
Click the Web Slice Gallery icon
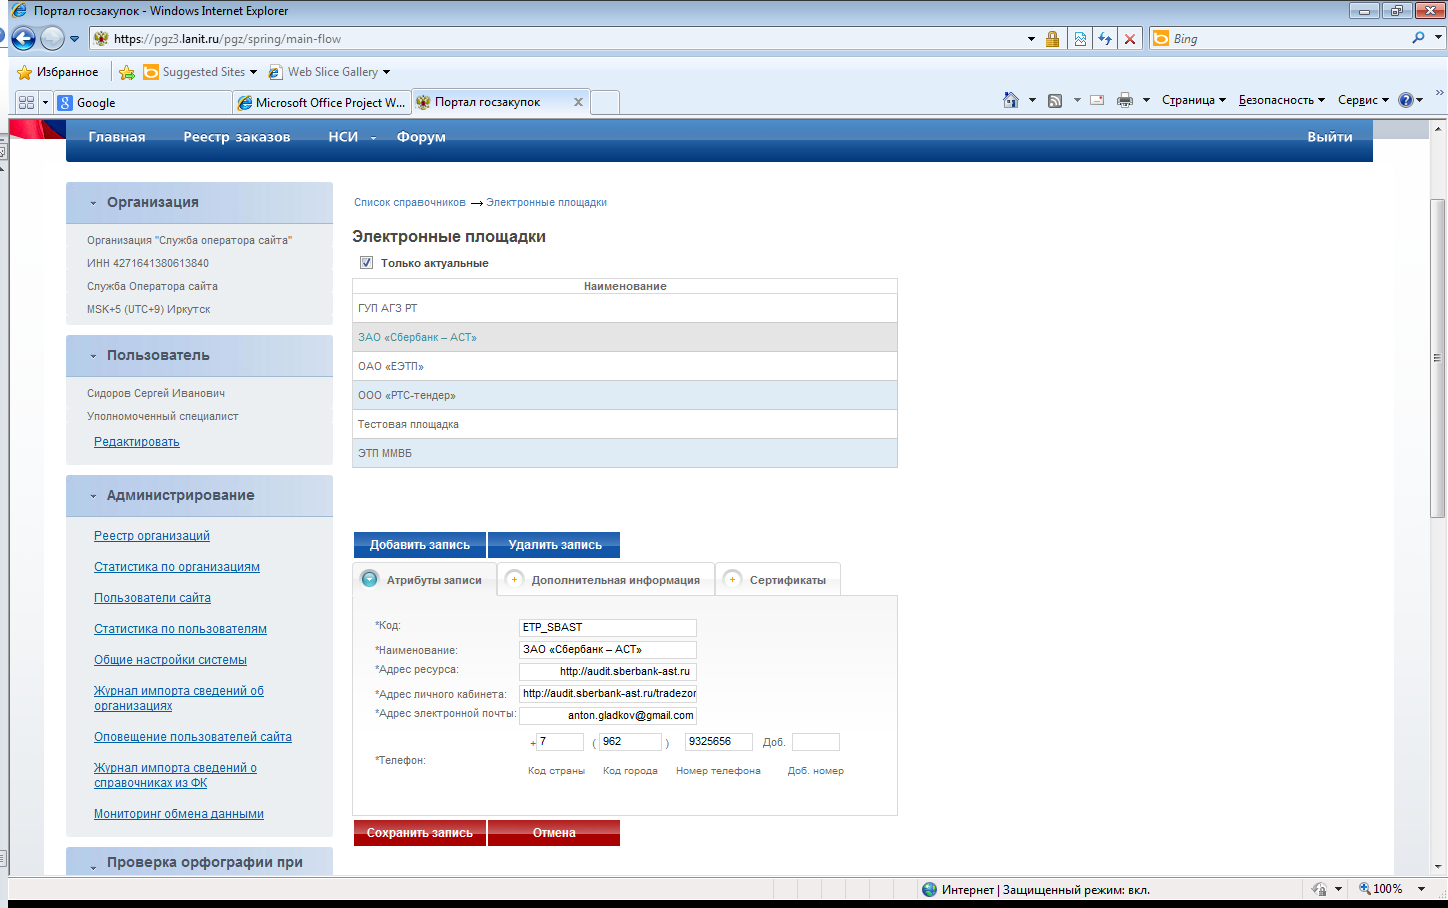coord(275,72)
